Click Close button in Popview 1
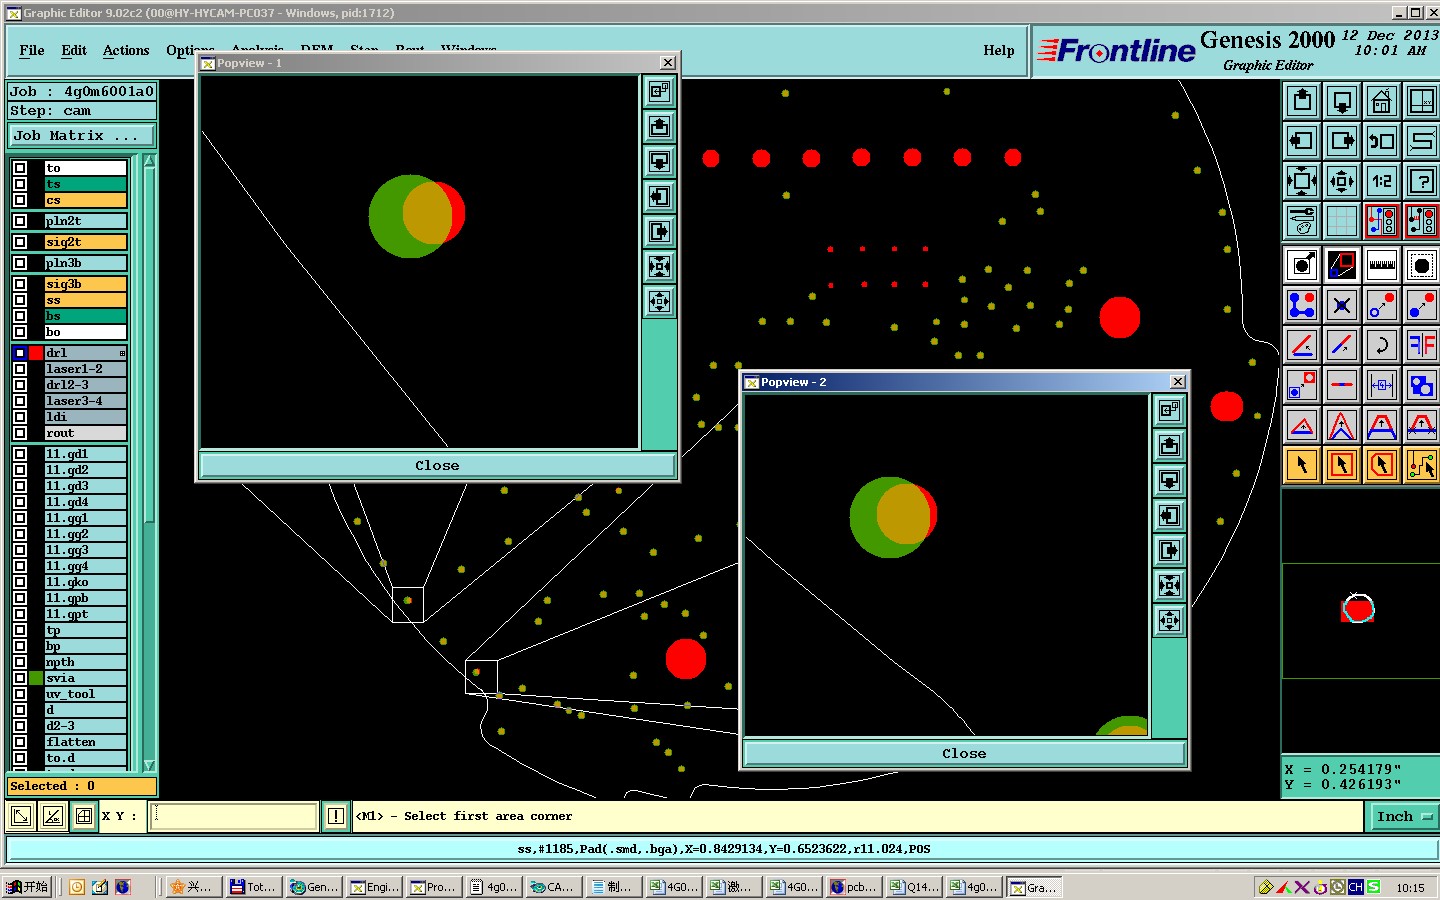Image resolution: width=1440 pixels, height=900 pixels. pos(437,465)
